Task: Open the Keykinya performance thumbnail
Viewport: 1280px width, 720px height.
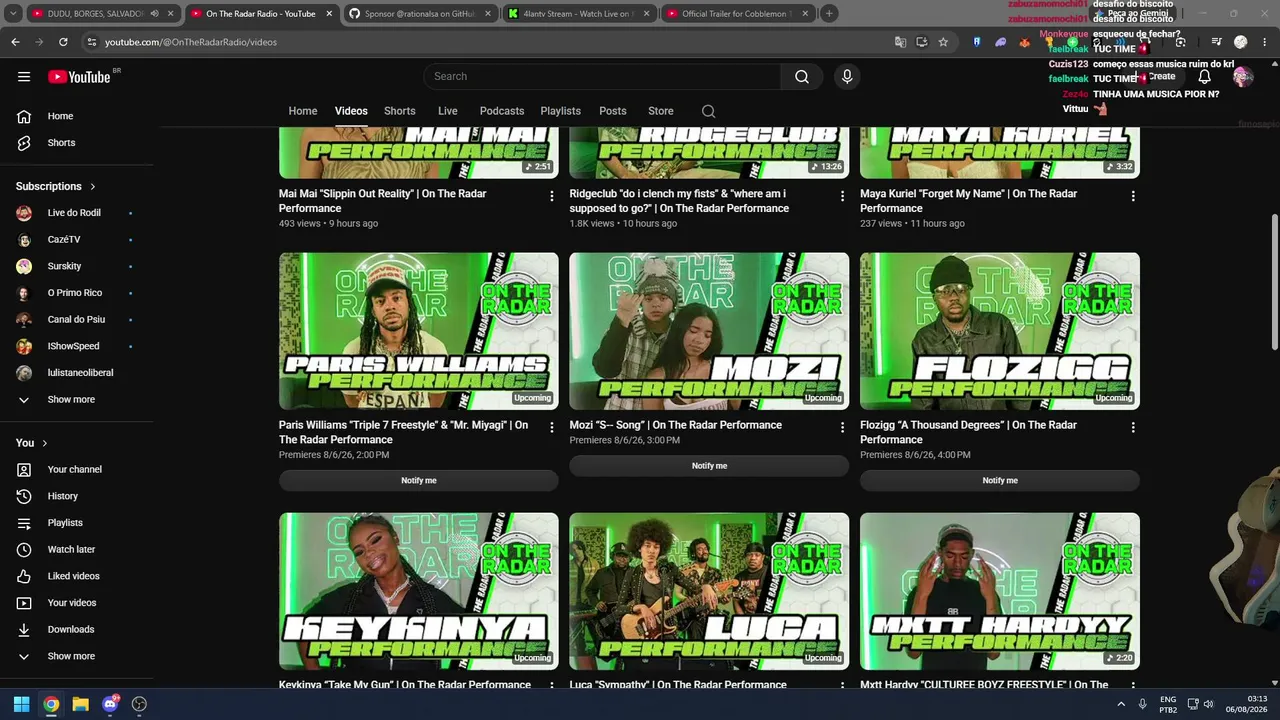Action: pyautogui.click(x=419, y=591)
